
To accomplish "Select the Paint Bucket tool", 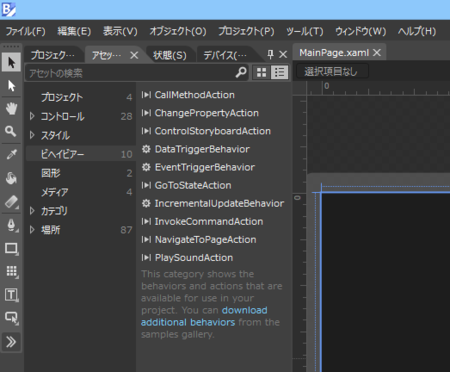I will click(x=11, y=178).
